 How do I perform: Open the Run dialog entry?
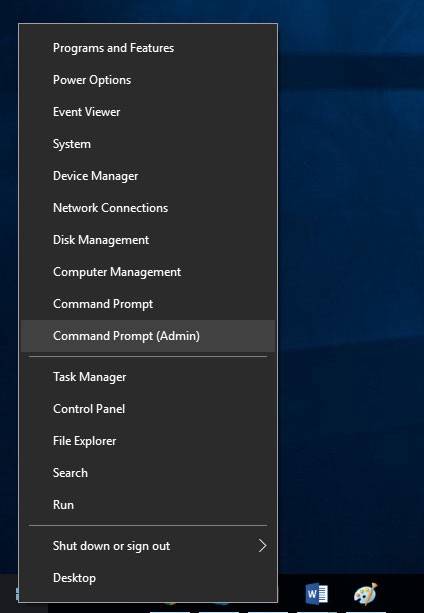tap(148, 505)
